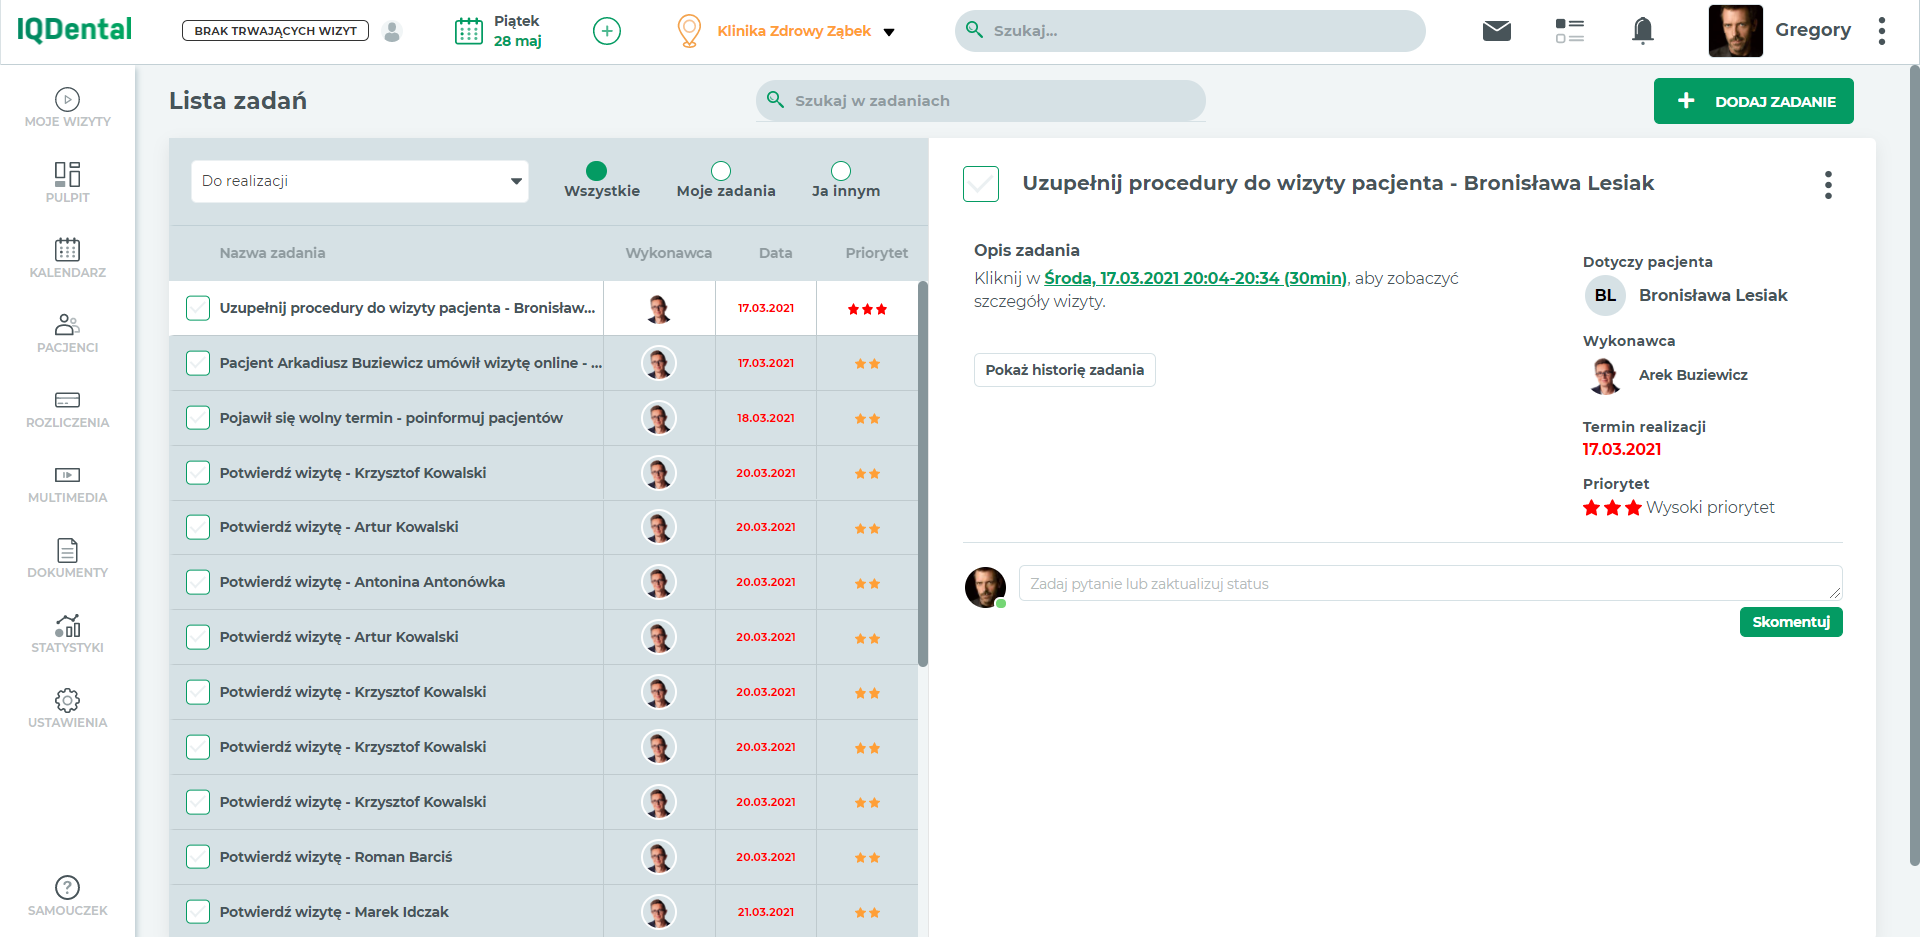Screen dimensions: 1920x937
Task: Click the BL patient initials badge
Action: point(1605,295)
